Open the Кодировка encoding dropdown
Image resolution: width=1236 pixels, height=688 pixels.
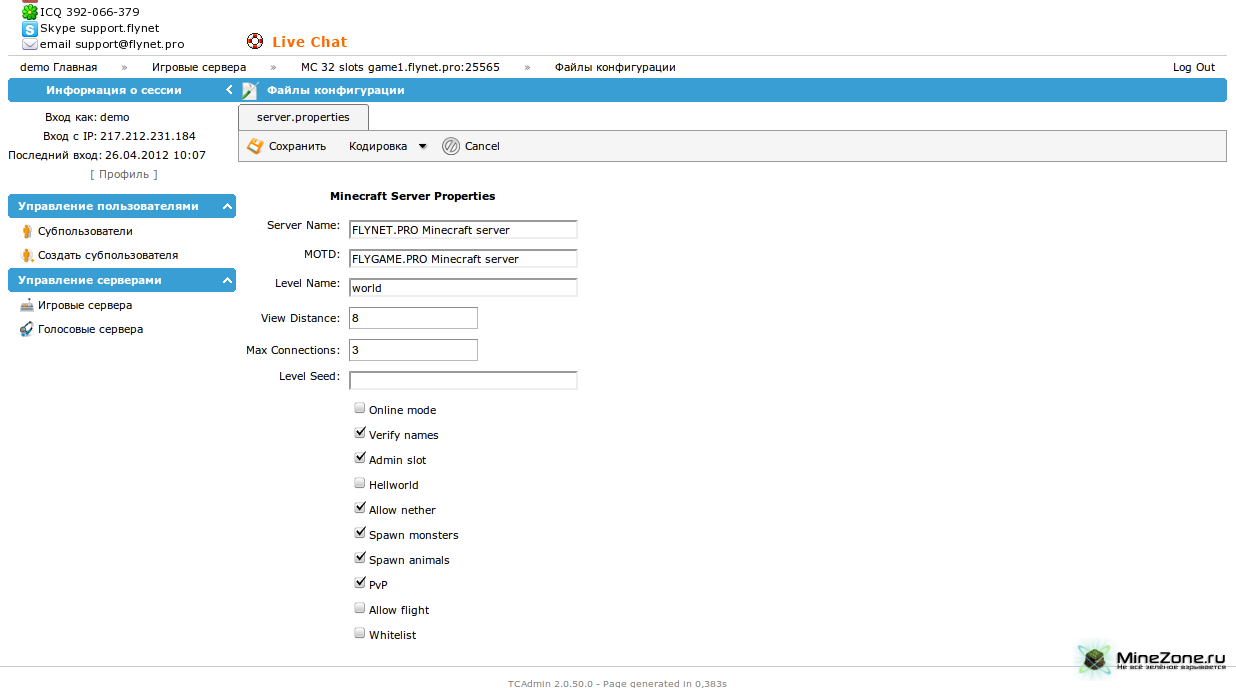(x=387, y=146)
